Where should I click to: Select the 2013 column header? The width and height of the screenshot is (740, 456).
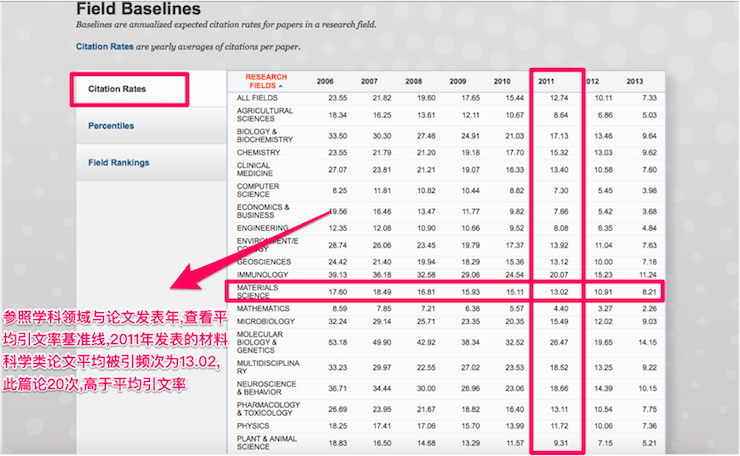[635, 81]
